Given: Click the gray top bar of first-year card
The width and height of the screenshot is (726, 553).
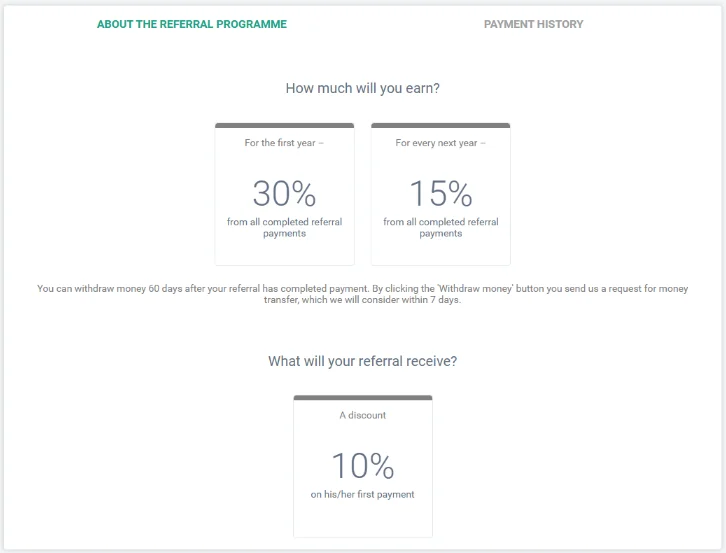Looking at the screenshot, I should coord(284,125).
